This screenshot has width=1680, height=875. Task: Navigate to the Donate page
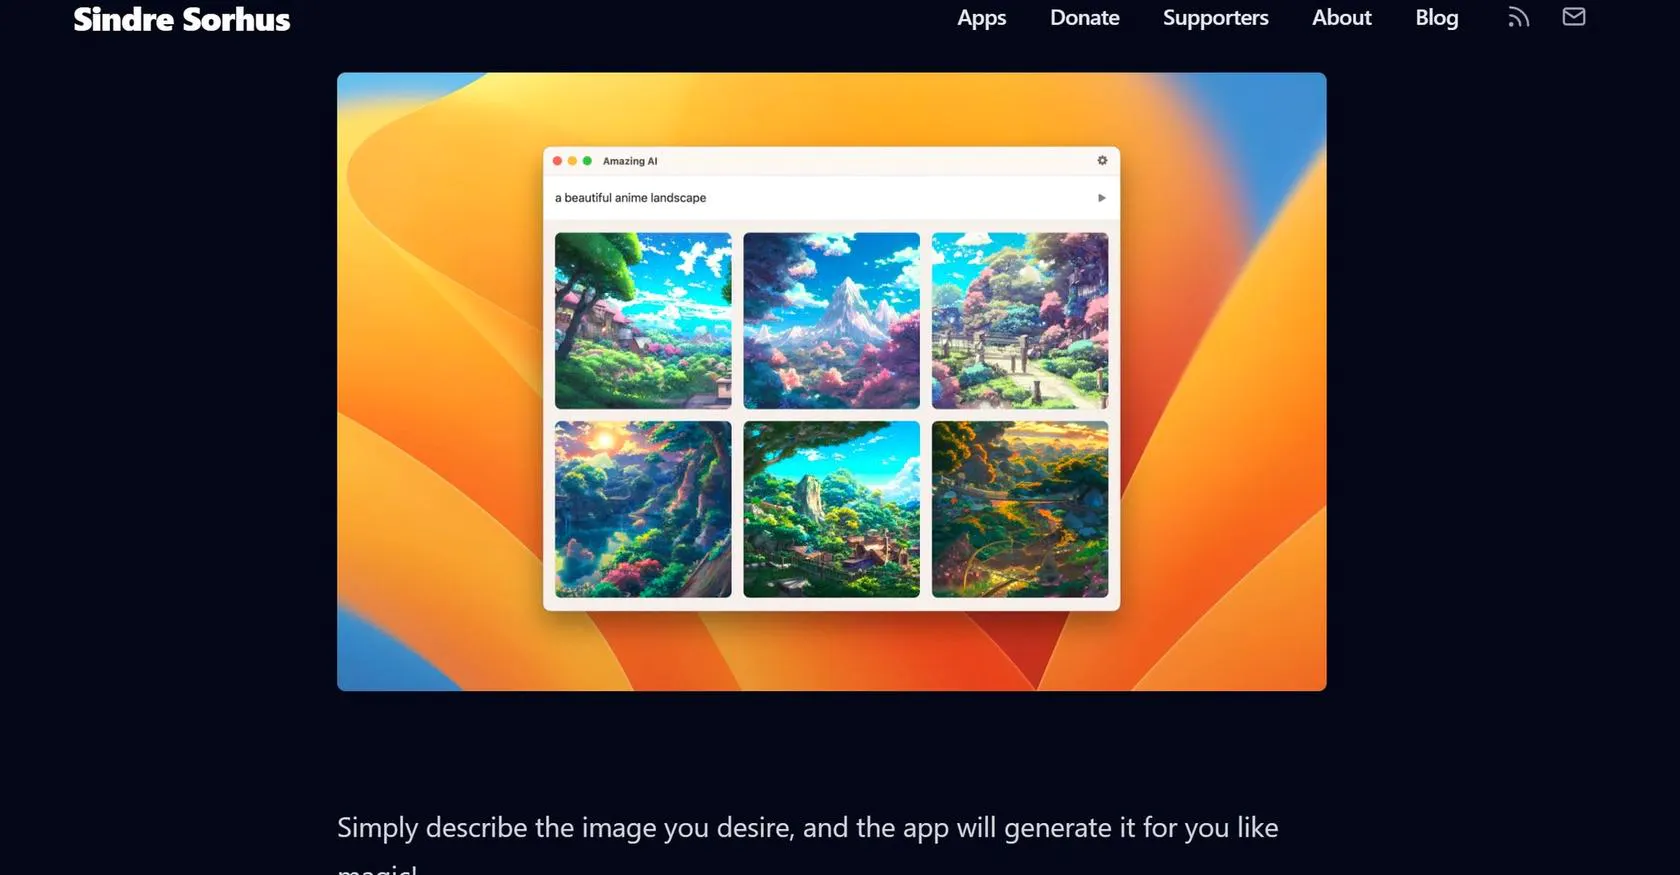1084,18
